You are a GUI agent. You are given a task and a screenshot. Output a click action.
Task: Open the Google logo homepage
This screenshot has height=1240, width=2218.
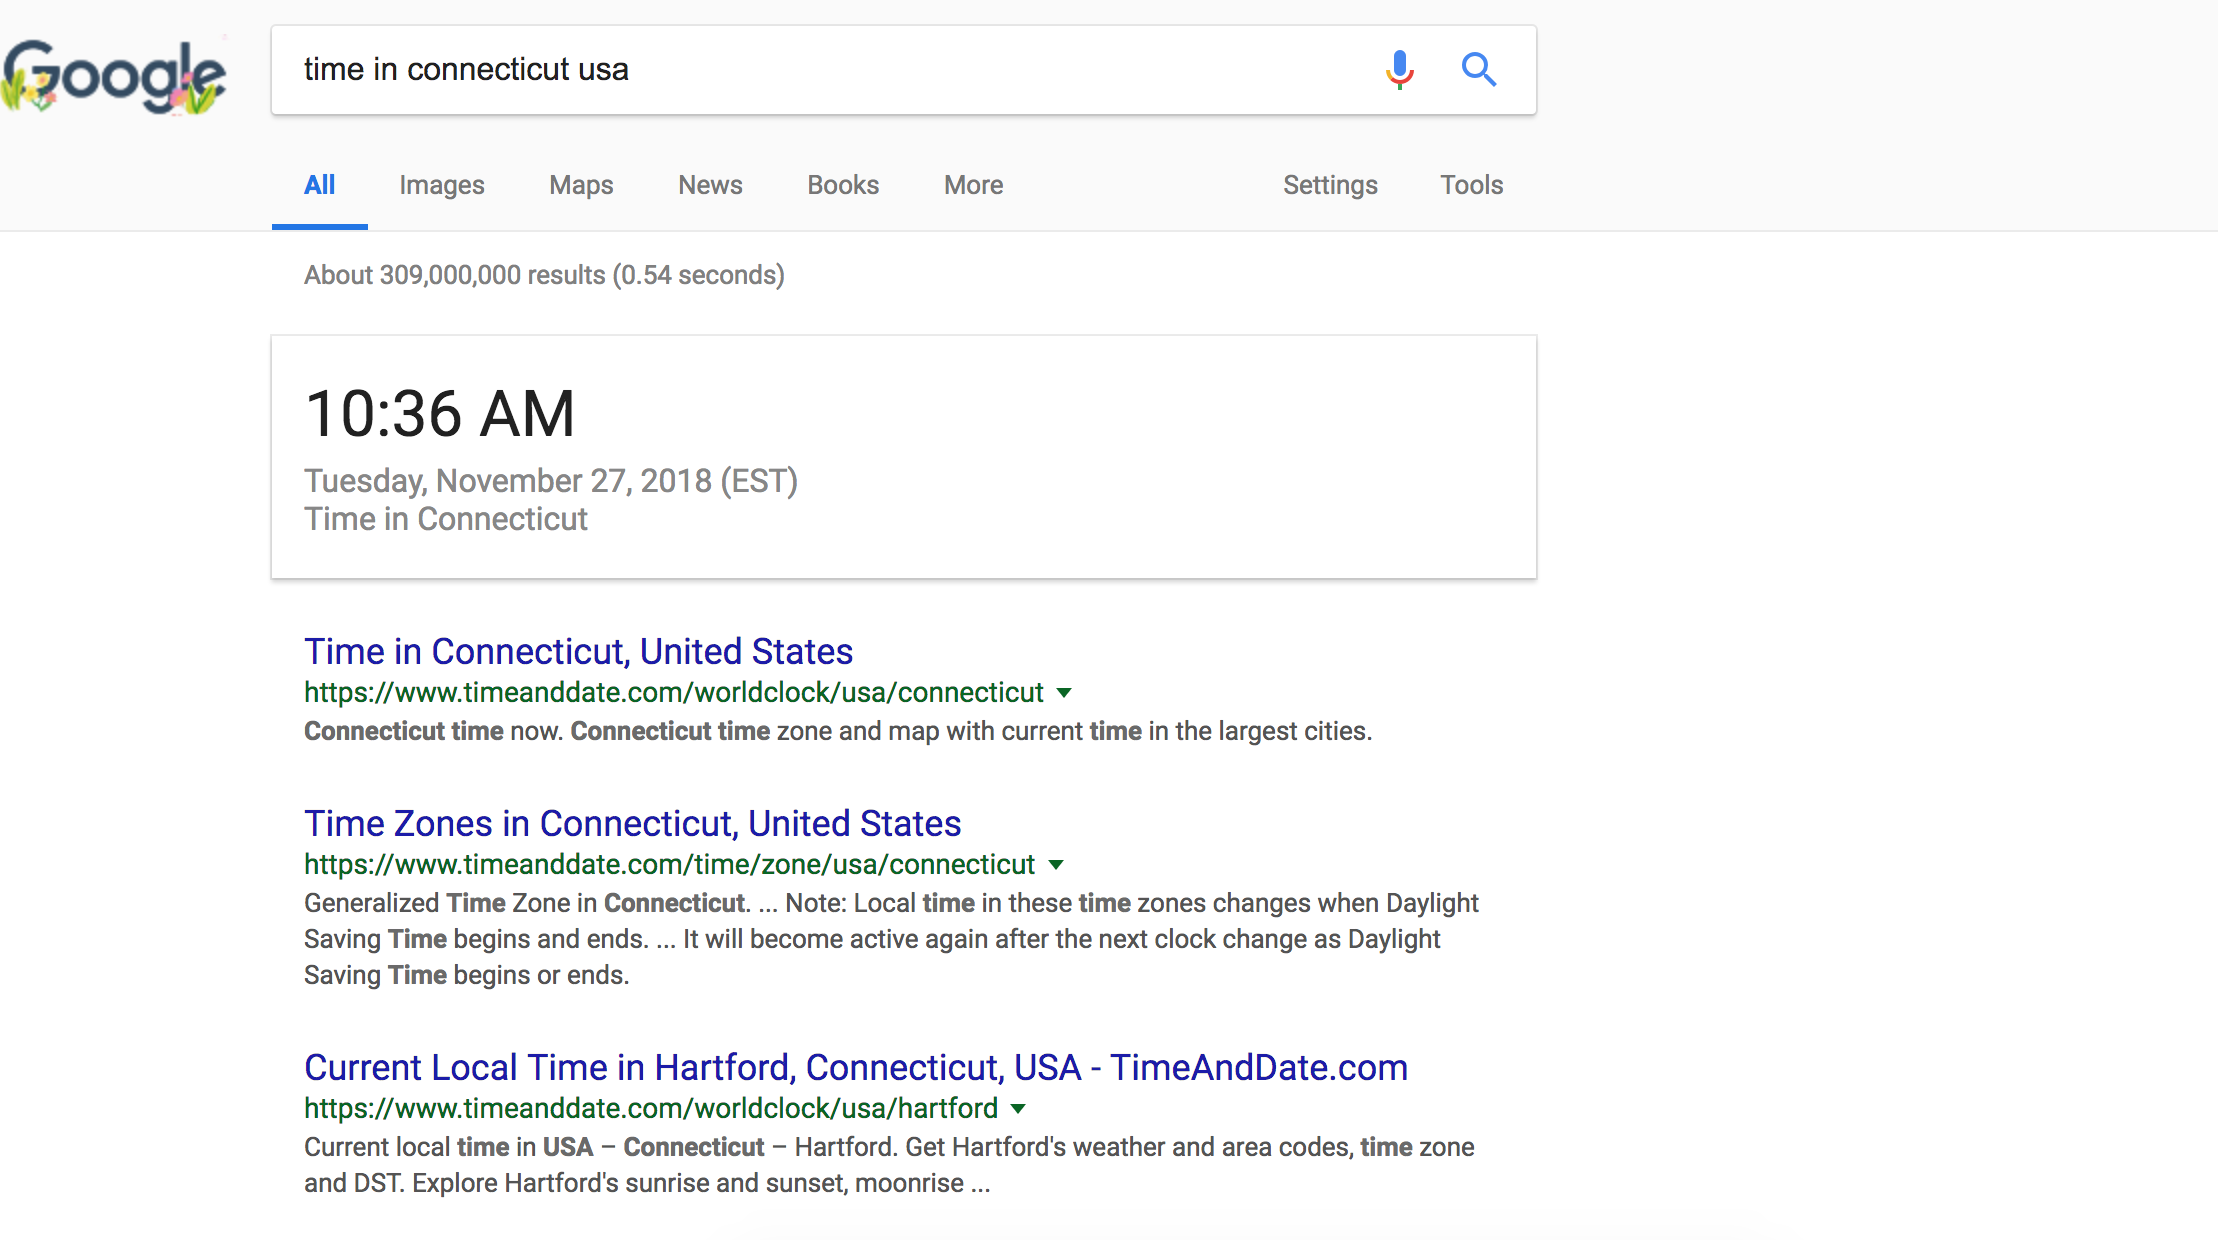[x=114, y=76]
